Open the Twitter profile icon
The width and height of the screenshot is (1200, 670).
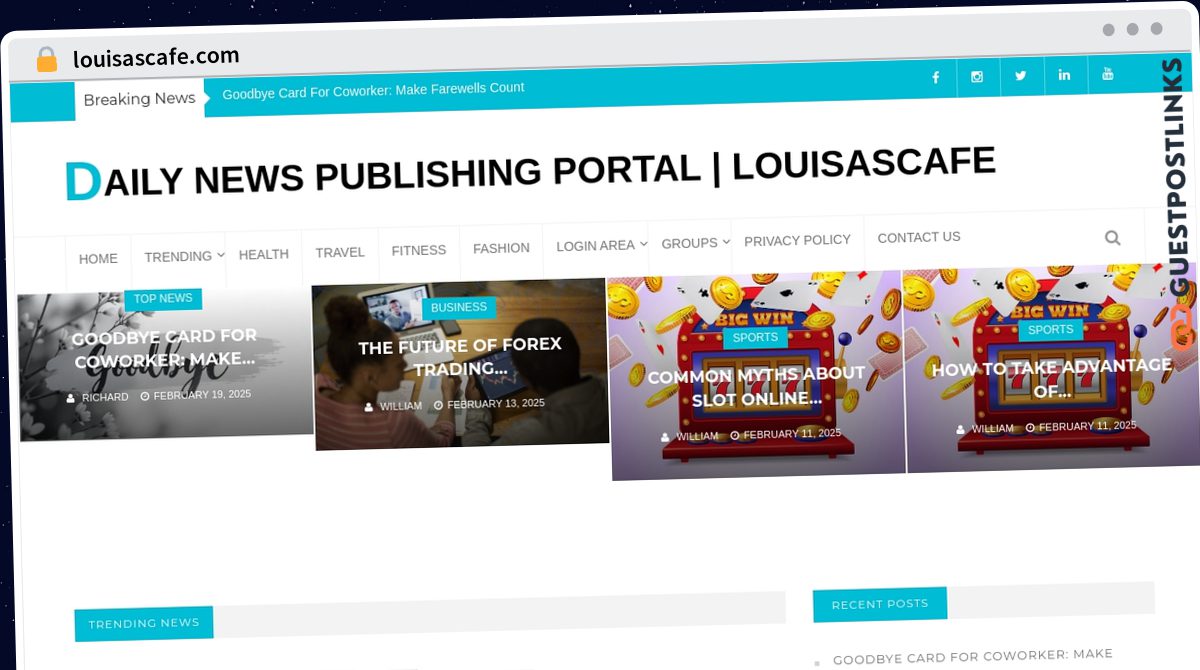tap(1021, 76)
